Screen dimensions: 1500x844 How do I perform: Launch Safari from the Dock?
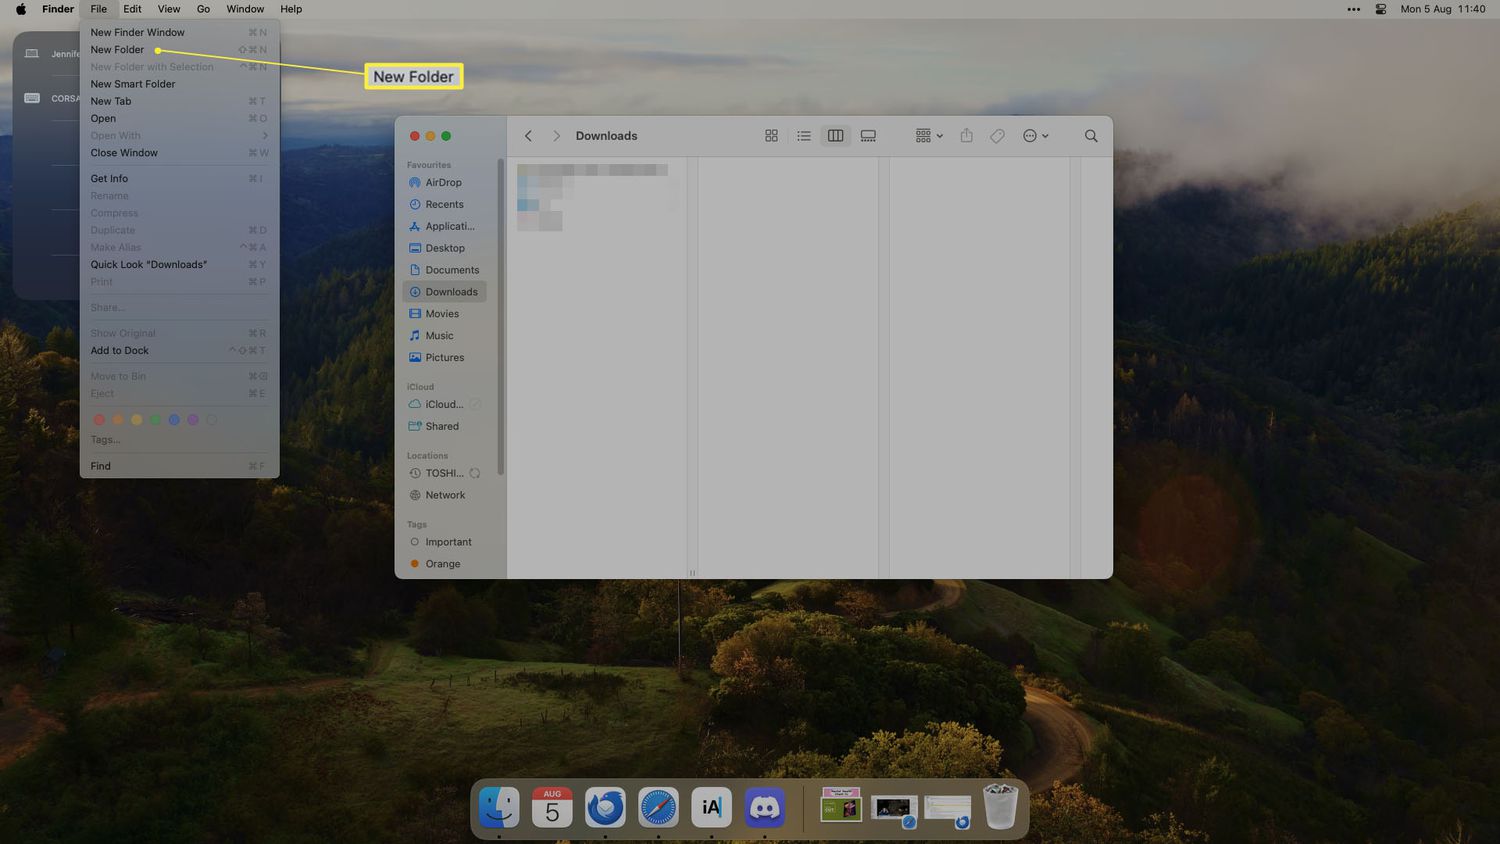658,807
